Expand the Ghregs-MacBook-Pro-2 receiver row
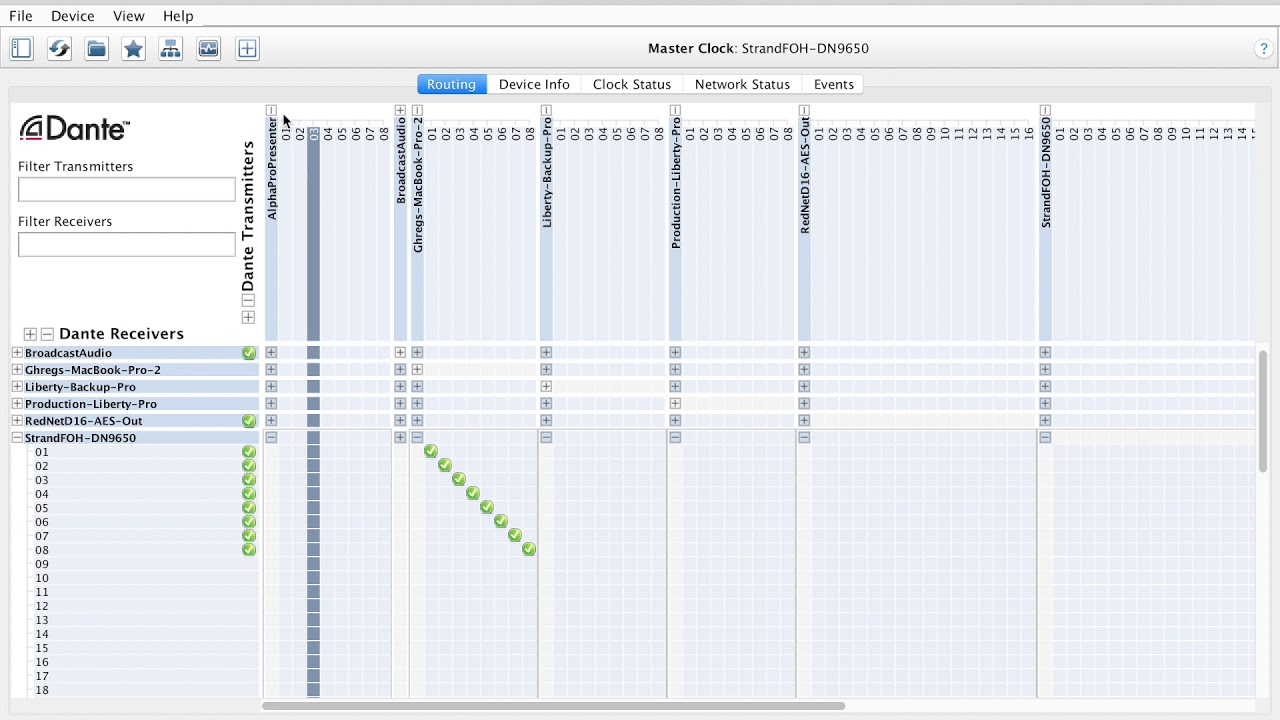Viewport: 1280px width, 720px height. point(17,370)
